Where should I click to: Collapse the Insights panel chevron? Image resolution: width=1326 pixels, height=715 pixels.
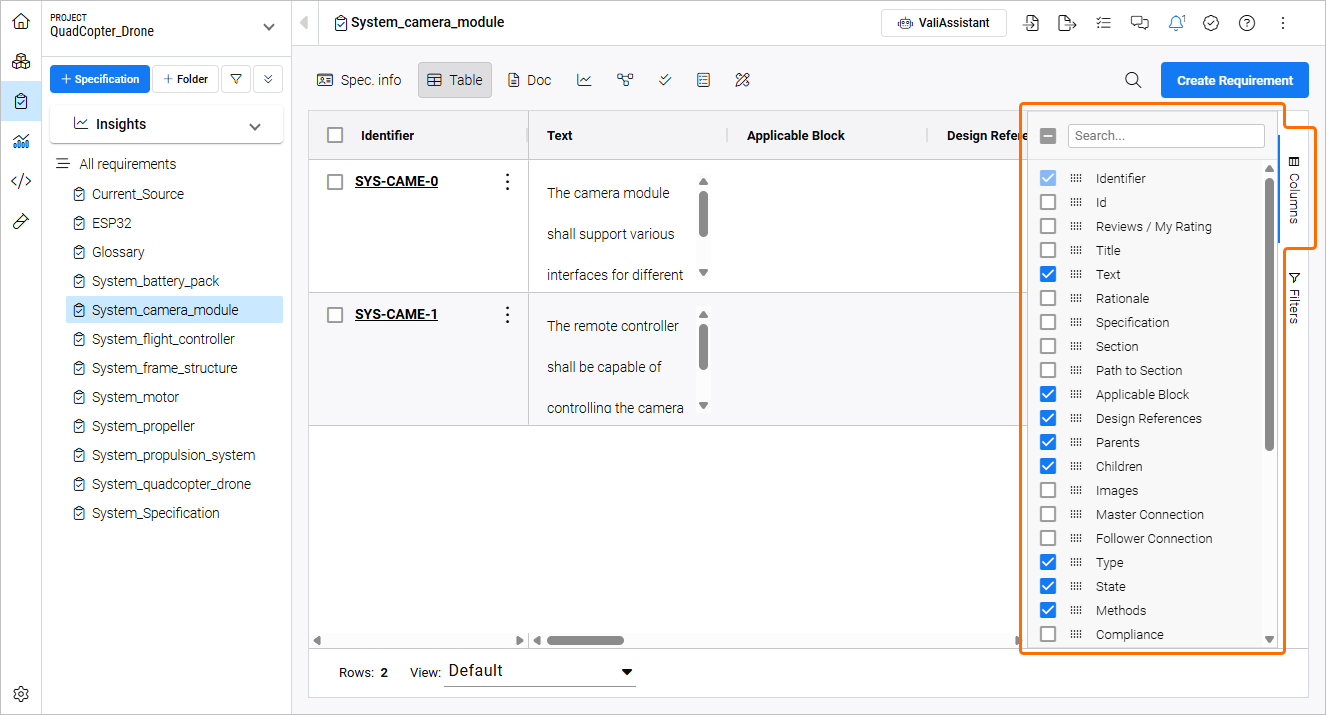pos(255,125)
